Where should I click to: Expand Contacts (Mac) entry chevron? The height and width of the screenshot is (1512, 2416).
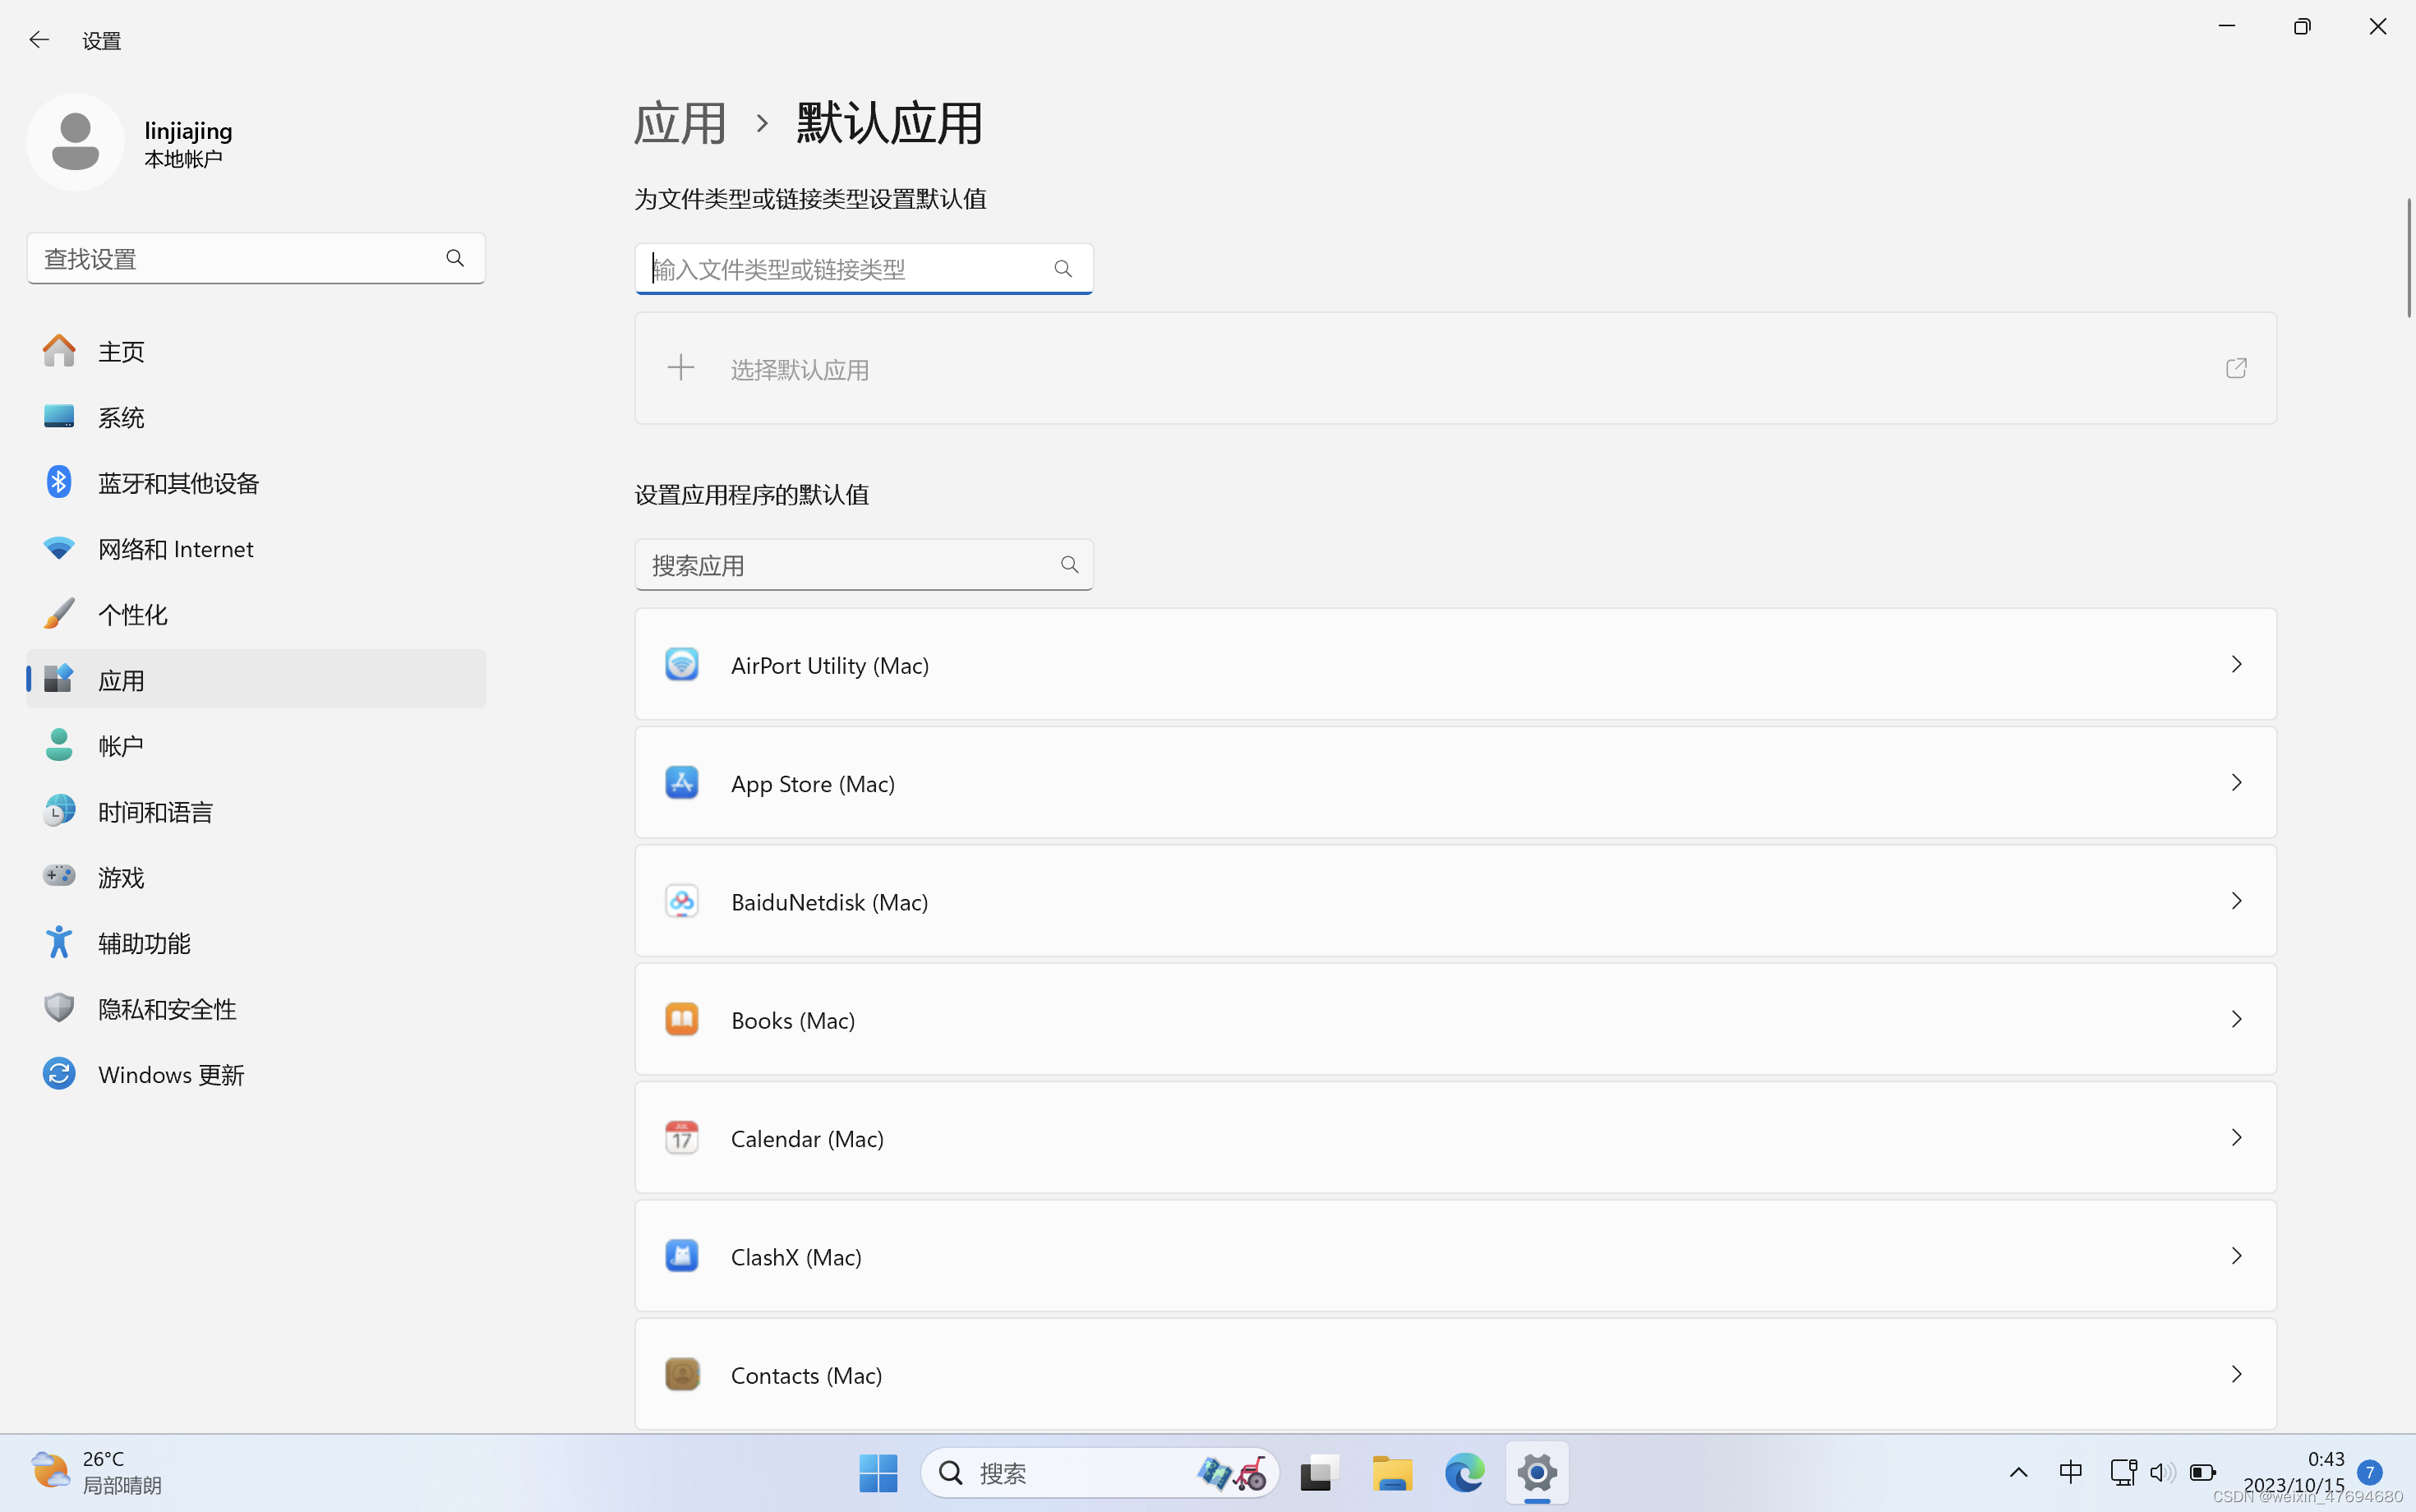2236,1375
